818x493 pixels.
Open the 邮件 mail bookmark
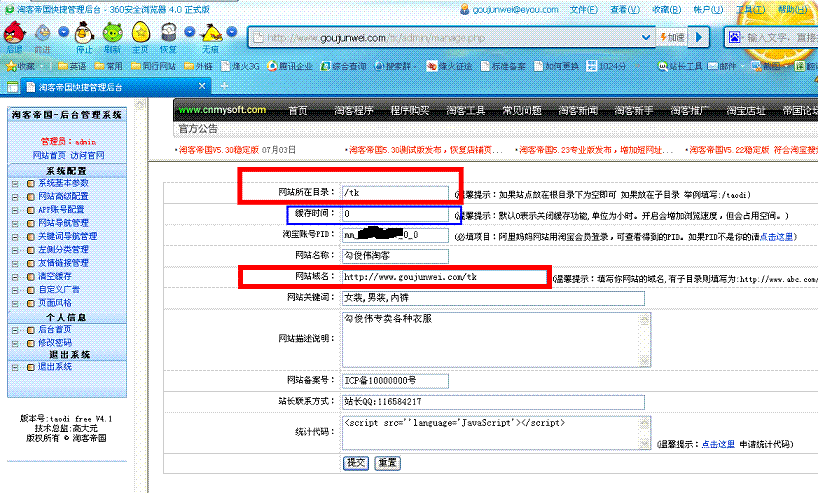(x=721, y=66)
